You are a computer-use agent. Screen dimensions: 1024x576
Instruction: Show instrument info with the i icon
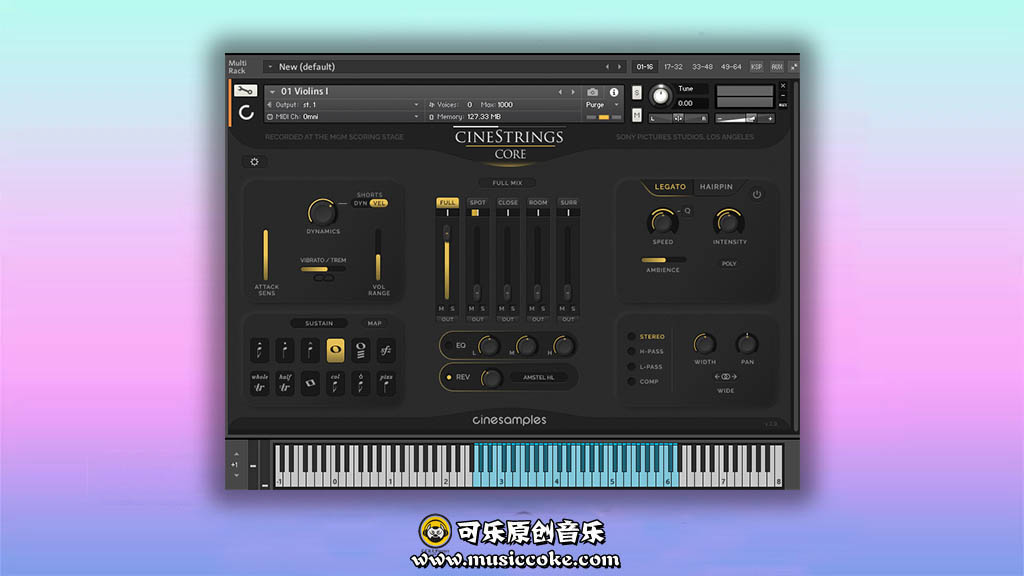614,92
